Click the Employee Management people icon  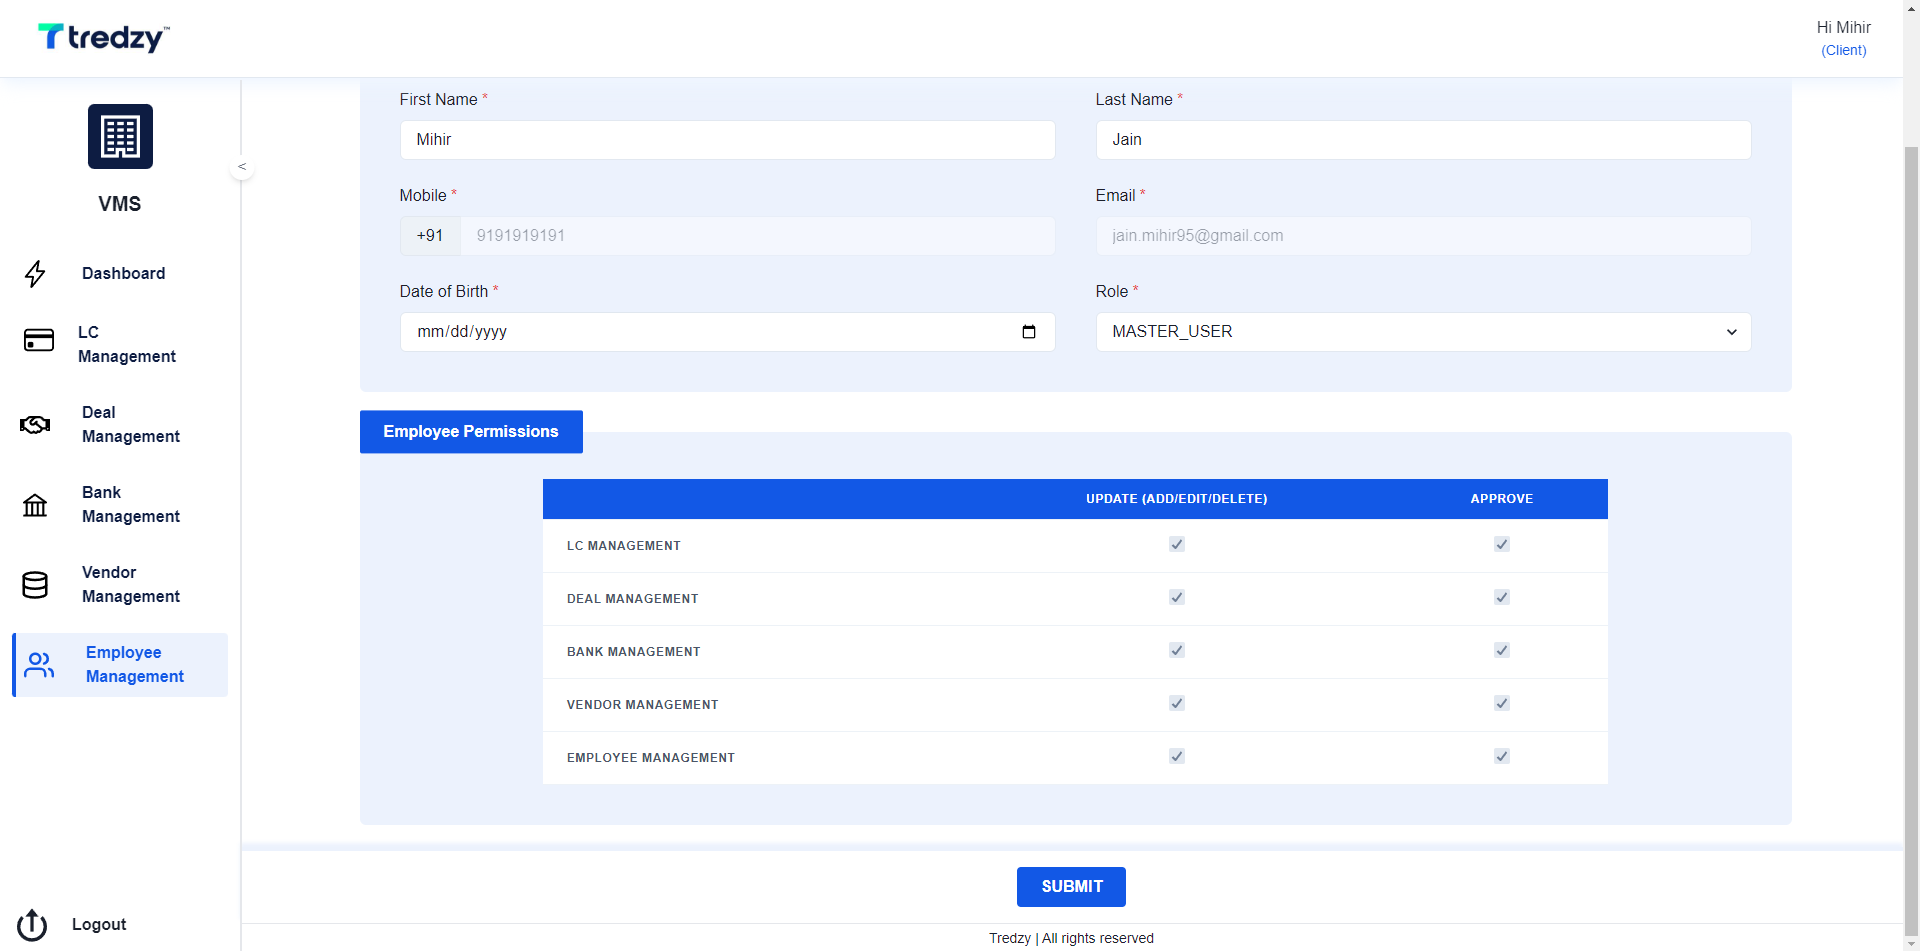(39, 665)
